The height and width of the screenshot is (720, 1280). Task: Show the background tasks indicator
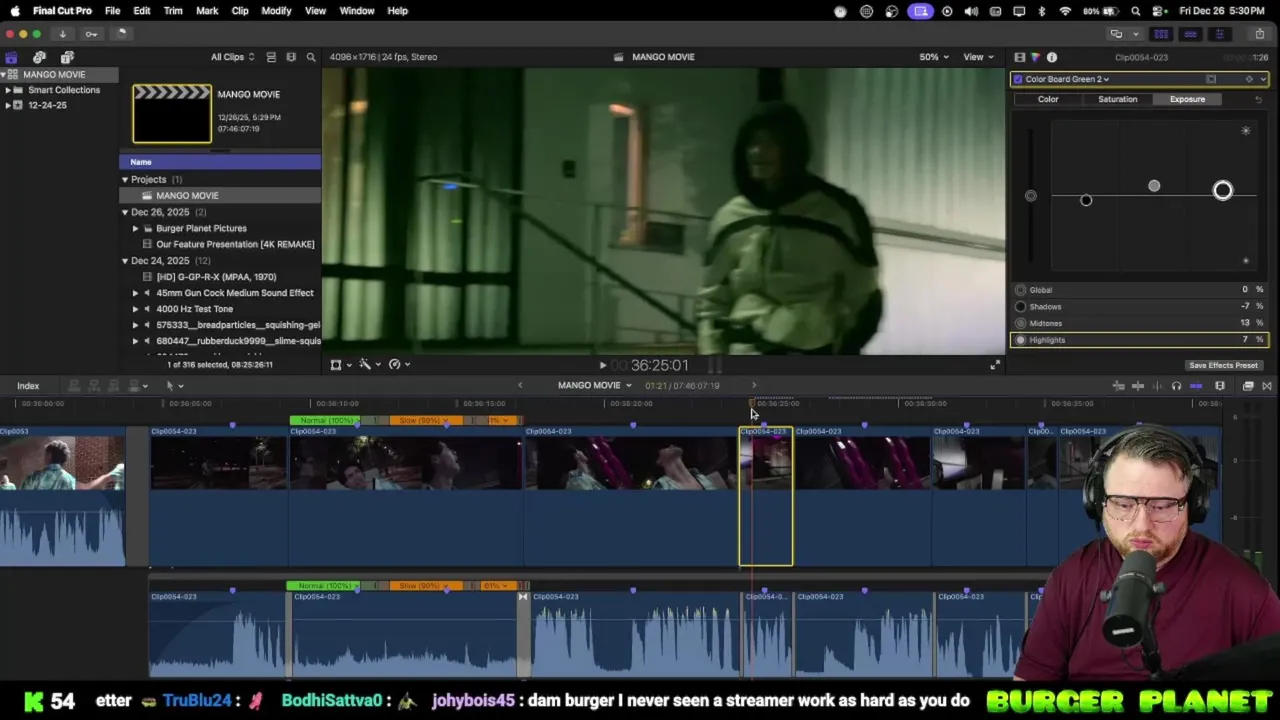[x=121, y=34]
